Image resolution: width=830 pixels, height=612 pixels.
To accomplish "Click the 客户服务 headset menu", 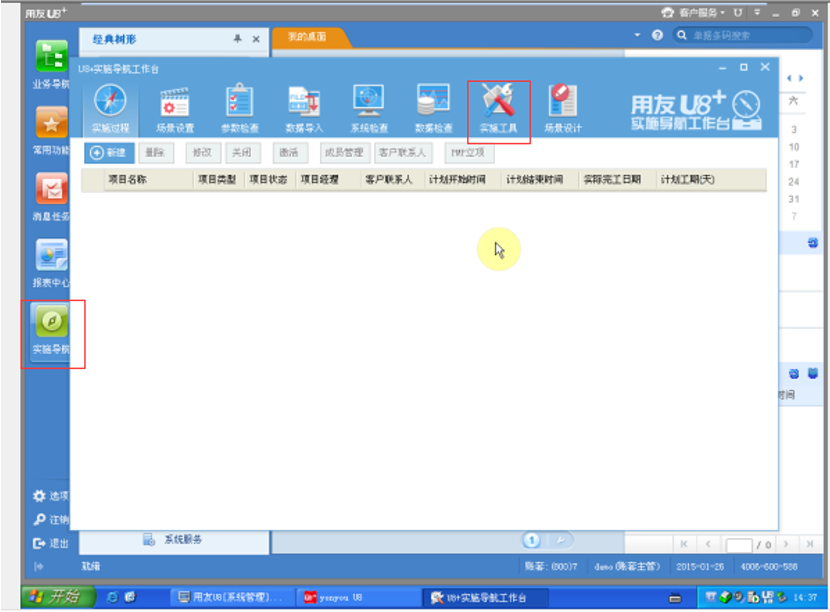I will [692, 13].
